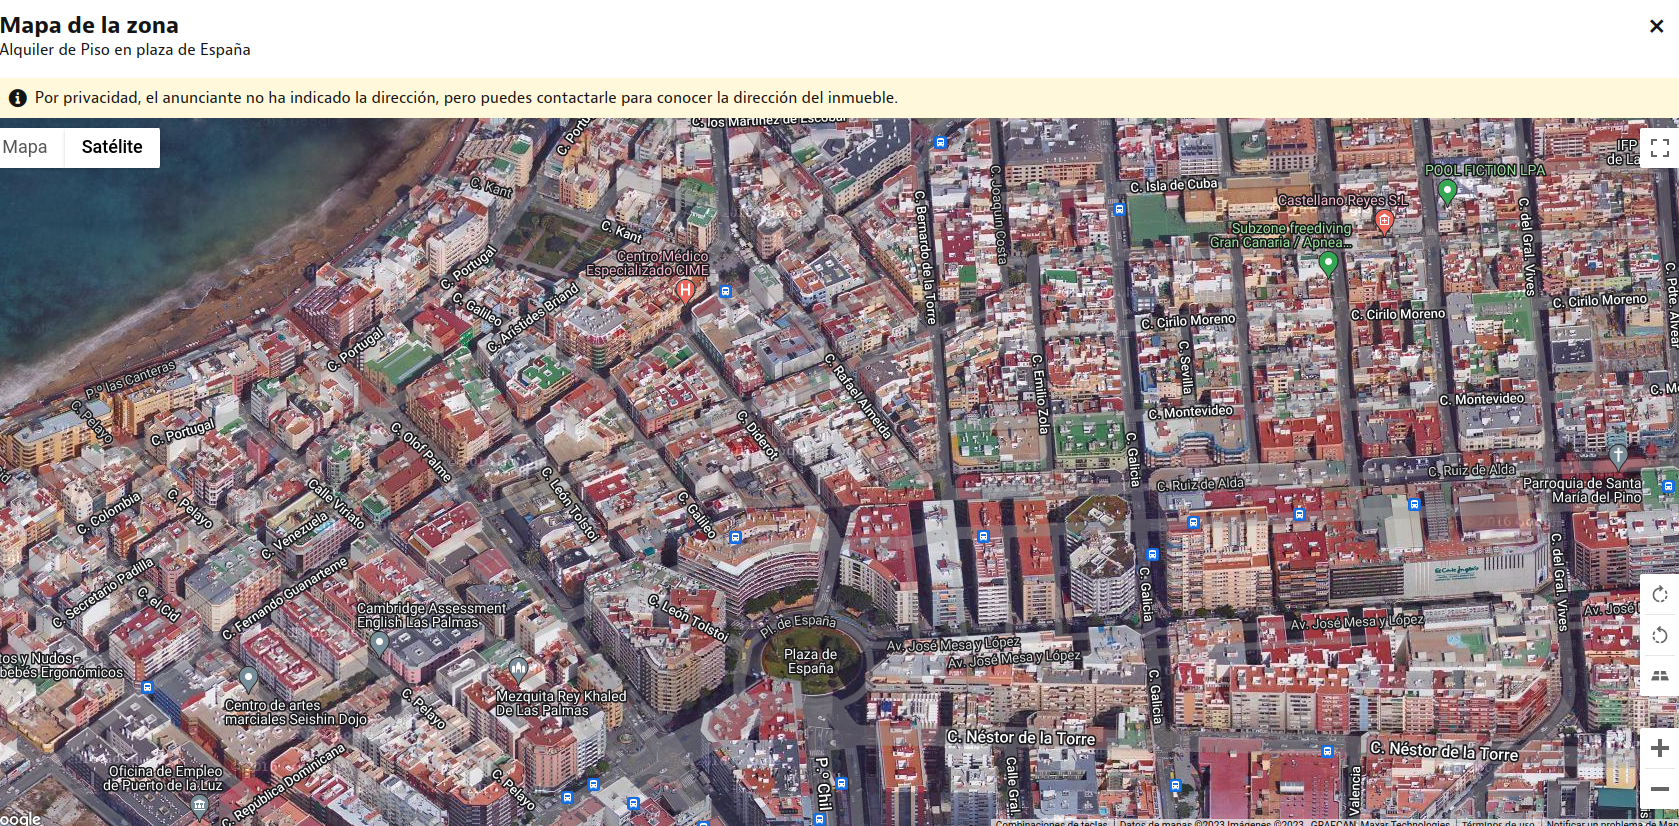The width and height of the screenshot is (1679, 826).
Task: Click the C. Rafael Almeida street label
Action: coord(857,397)
